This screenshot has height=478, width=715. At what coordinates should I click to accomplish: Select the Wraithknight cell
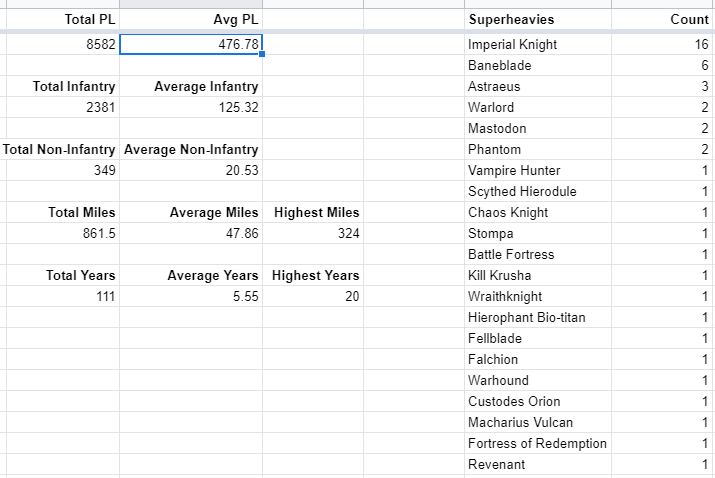[538, 296]
